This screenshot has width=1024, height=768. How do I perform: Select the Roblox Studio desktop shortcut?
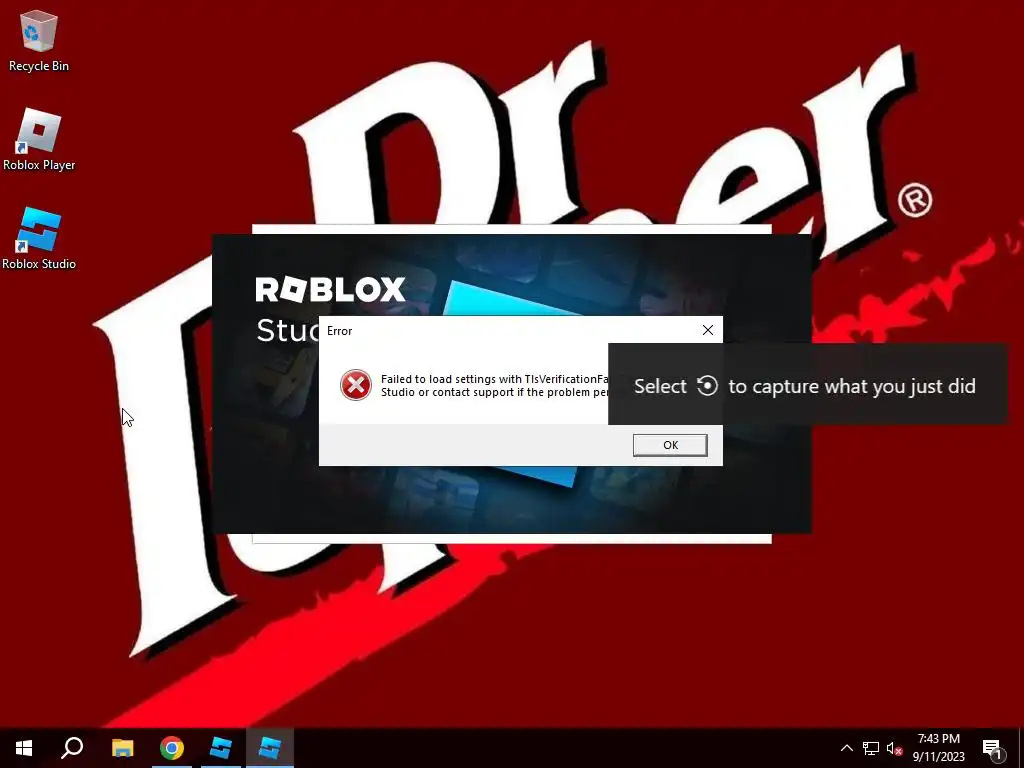click(39, 238)
